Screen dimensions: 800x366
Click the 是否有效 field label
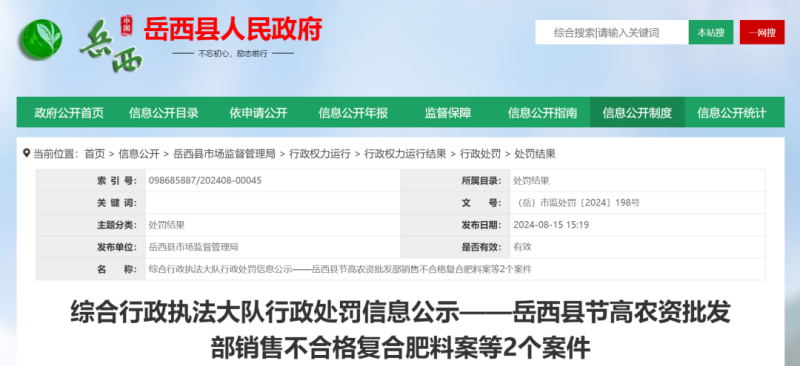482,247
